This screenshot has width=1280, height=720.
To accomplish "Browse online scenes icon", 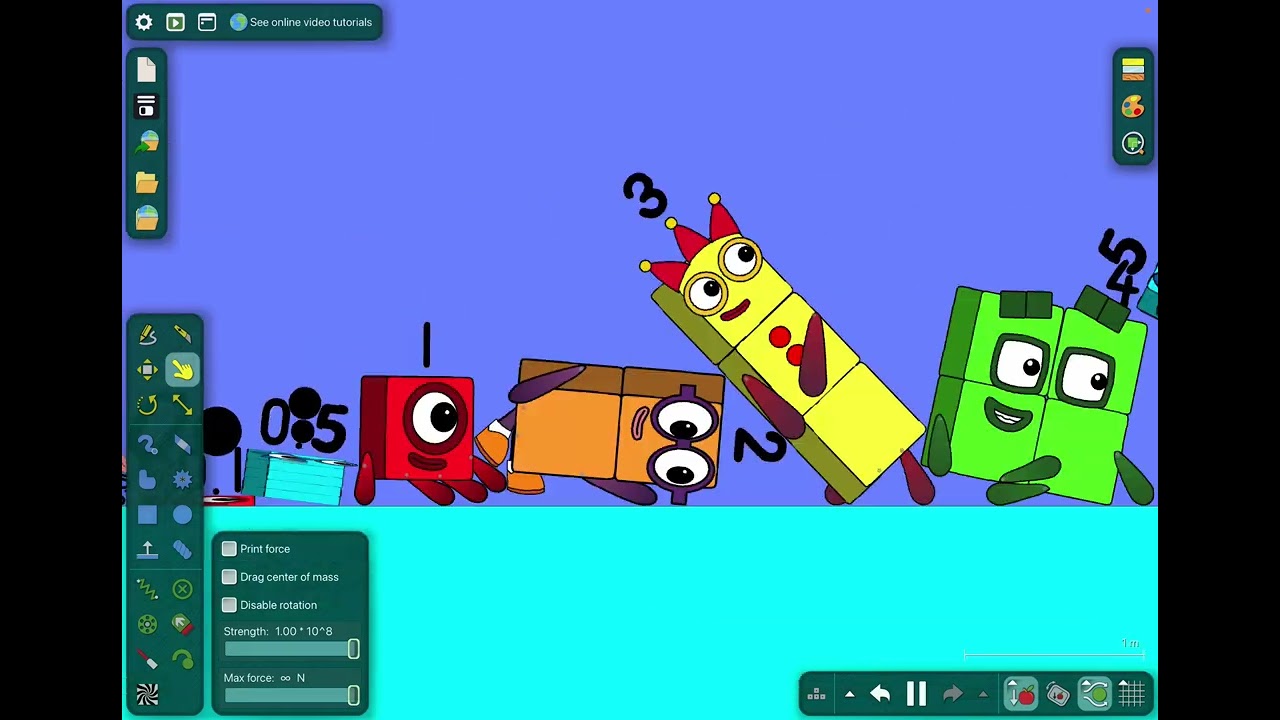I will pyautogui.click(x=147, y=142).
